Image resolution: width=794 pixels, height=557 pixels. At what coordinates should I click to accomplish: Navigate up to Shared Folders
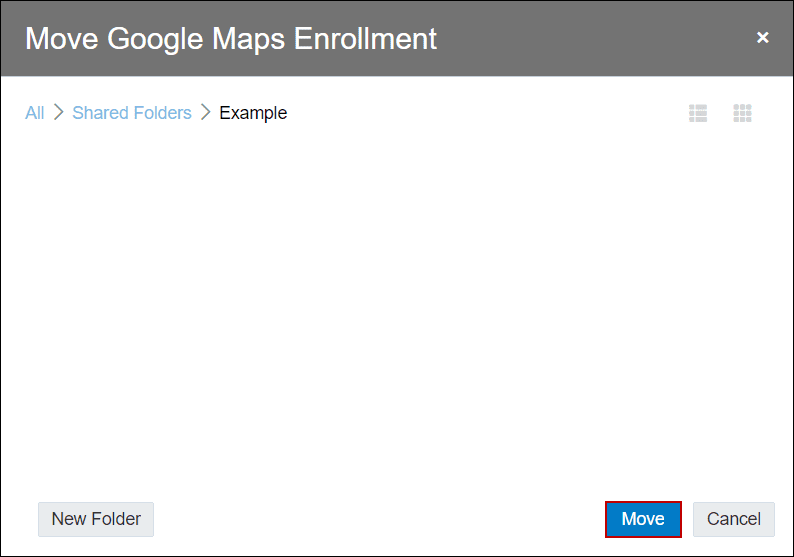click(132, 112)
